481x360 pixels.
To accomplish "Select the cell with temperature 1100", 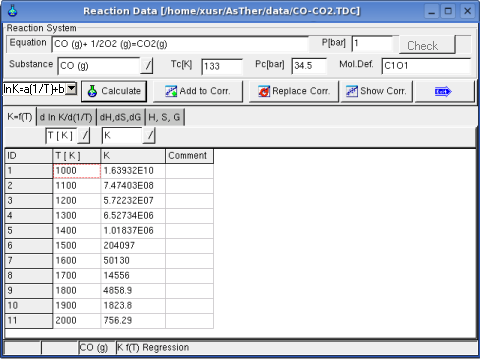I will 77,186.
